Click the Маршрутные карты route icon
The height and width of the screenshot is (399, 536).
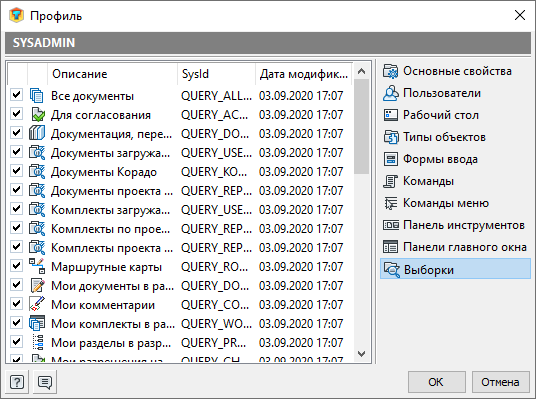click(37, 266)
